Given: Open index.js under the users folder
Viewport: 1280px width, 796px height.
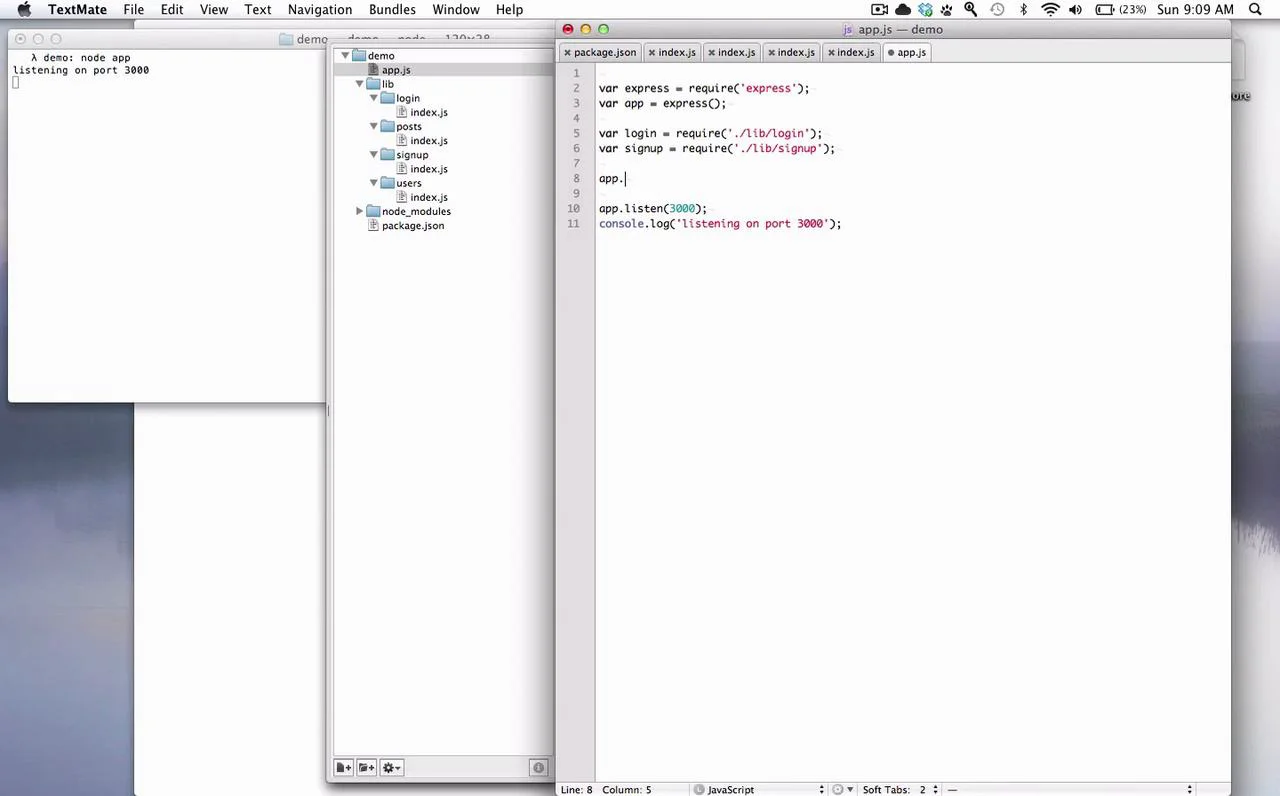Looking at the screenshot, I should (428, 197).
